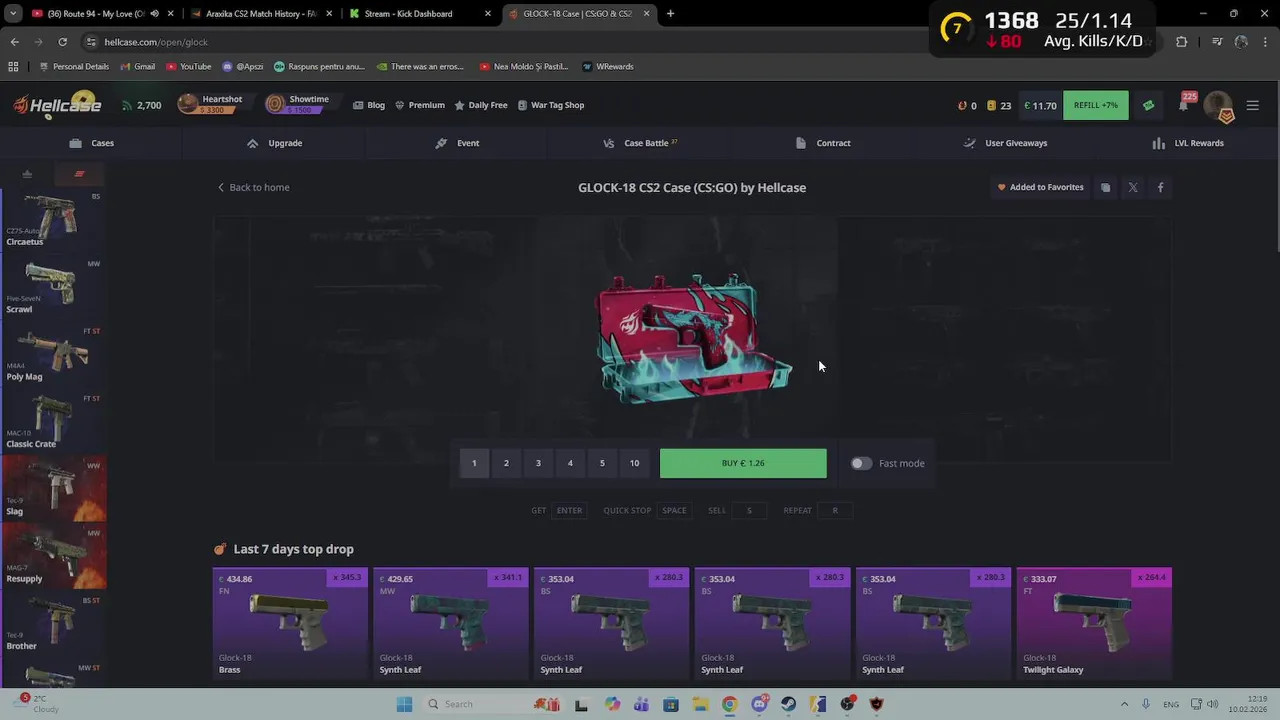Click the copy link icon
This screenshot has width=1280, height=720.
point(1105,187)
